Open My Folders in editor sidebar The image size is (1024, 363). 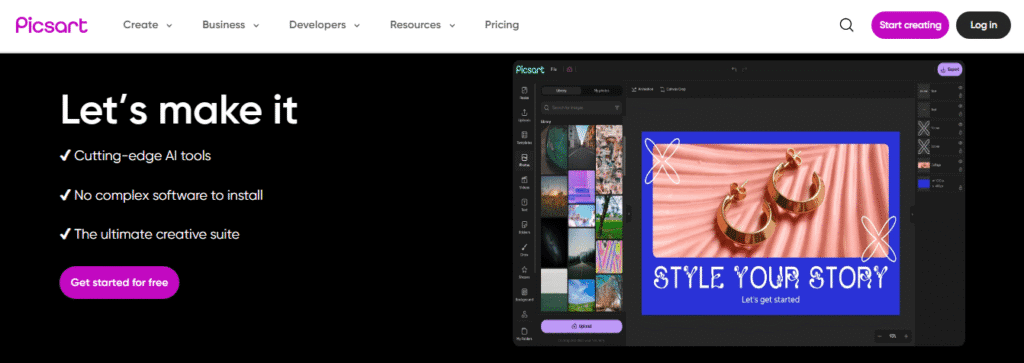click(x=524, y=334)
